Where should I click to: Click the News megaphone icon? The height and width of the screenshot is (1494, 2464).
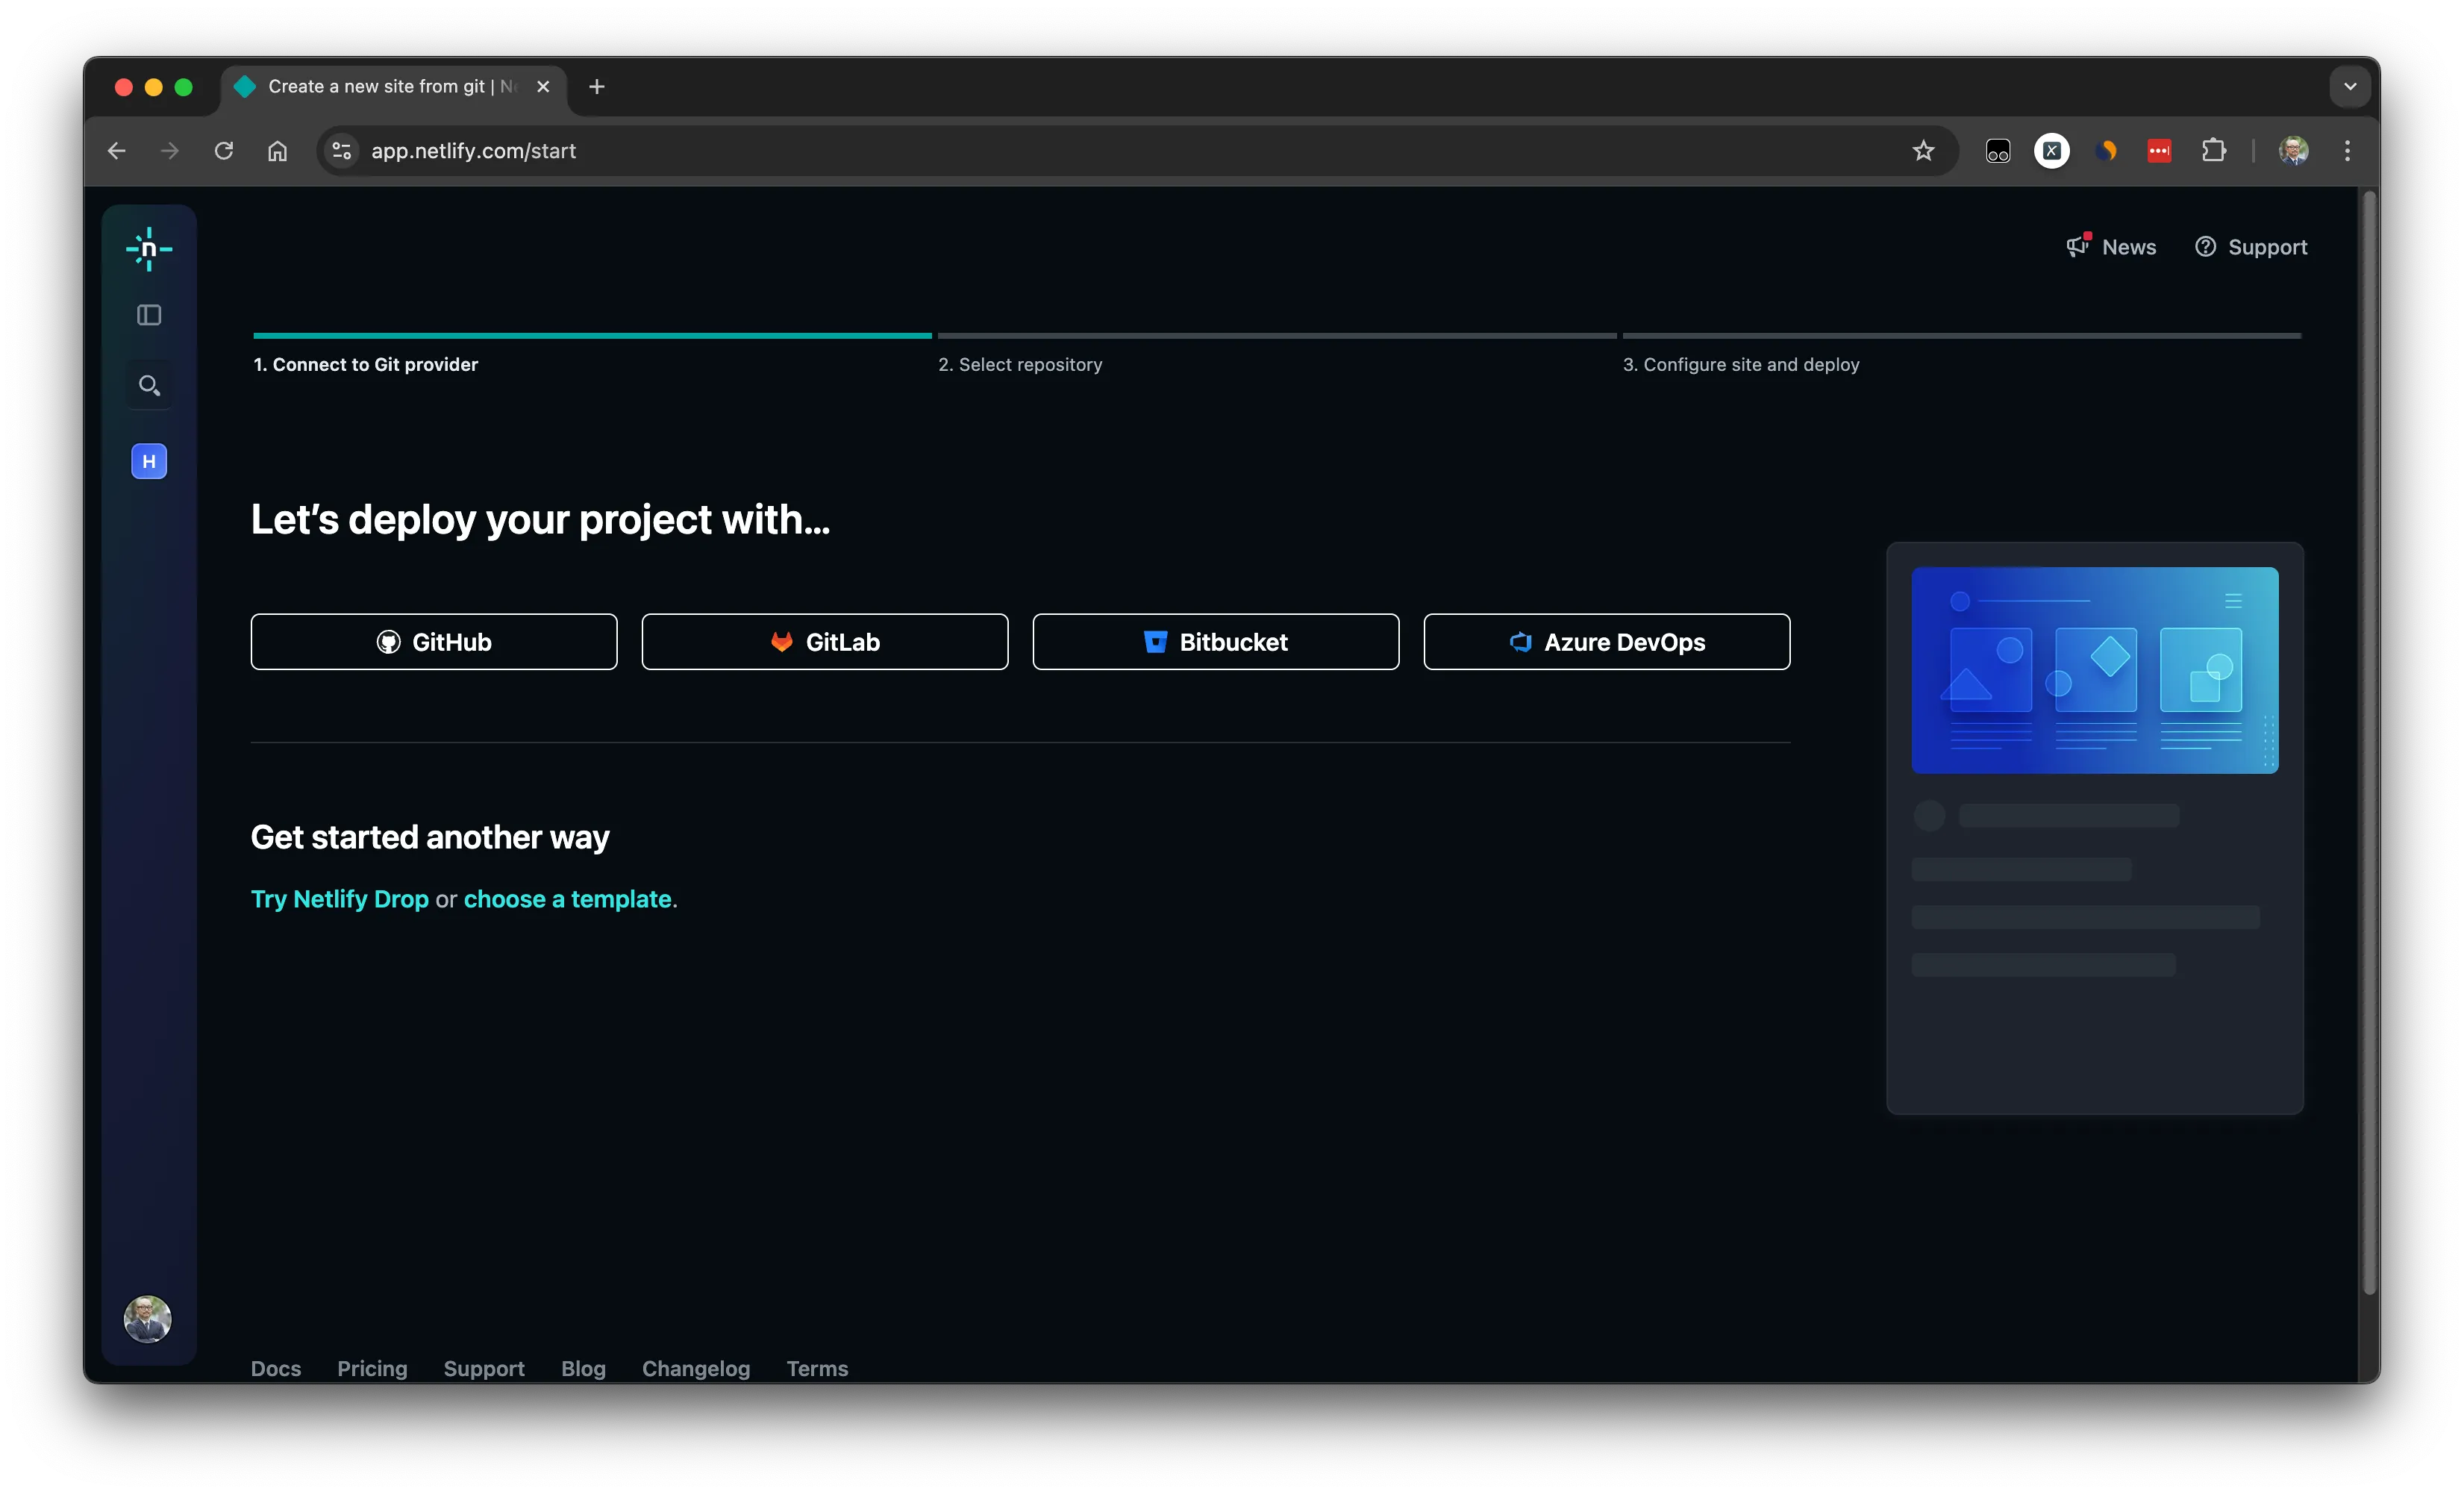(x=2078, y=246)
